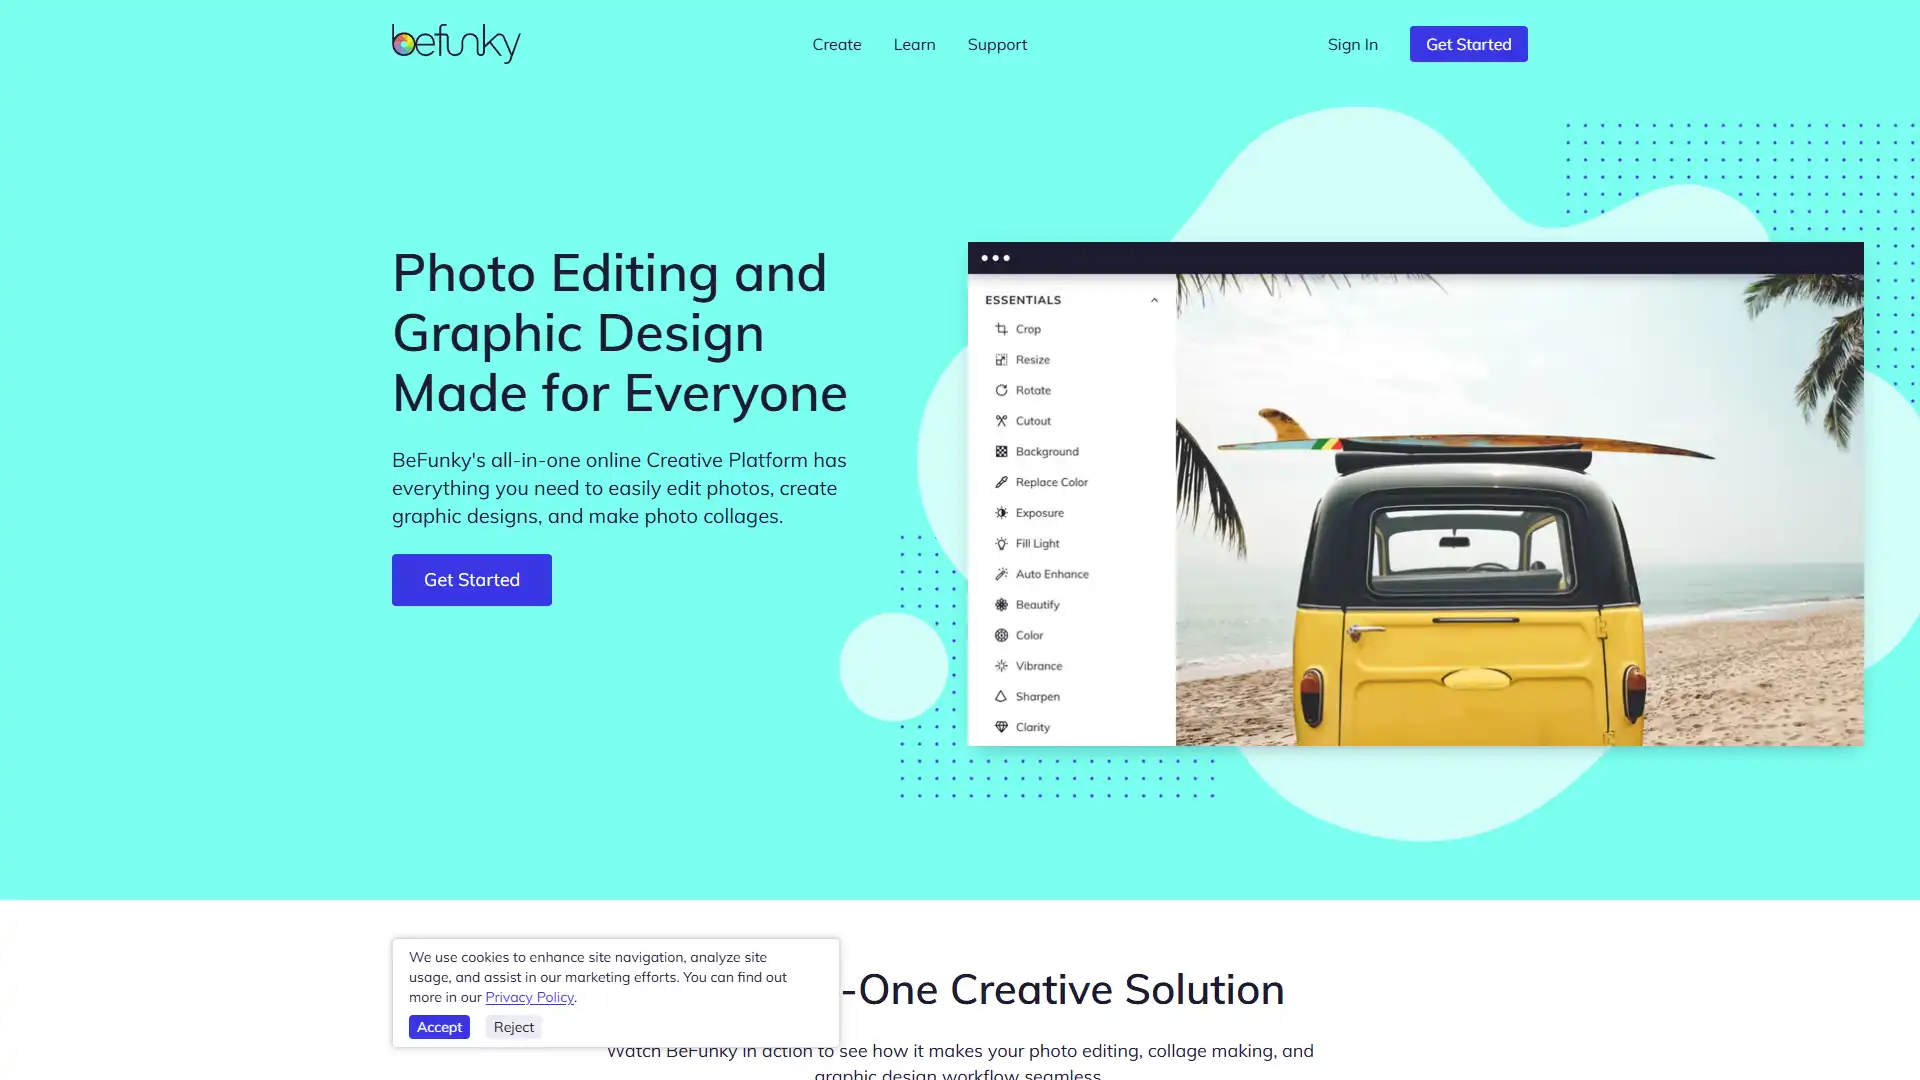
Task: Click the Color tool panel item
Action: 1027,634
